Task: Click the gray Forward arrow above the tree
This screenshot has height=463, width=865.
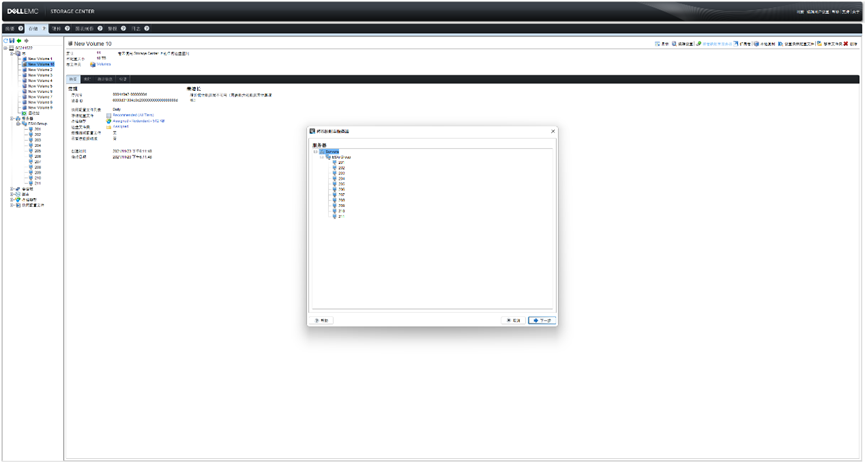Action: tap(26, 41)
